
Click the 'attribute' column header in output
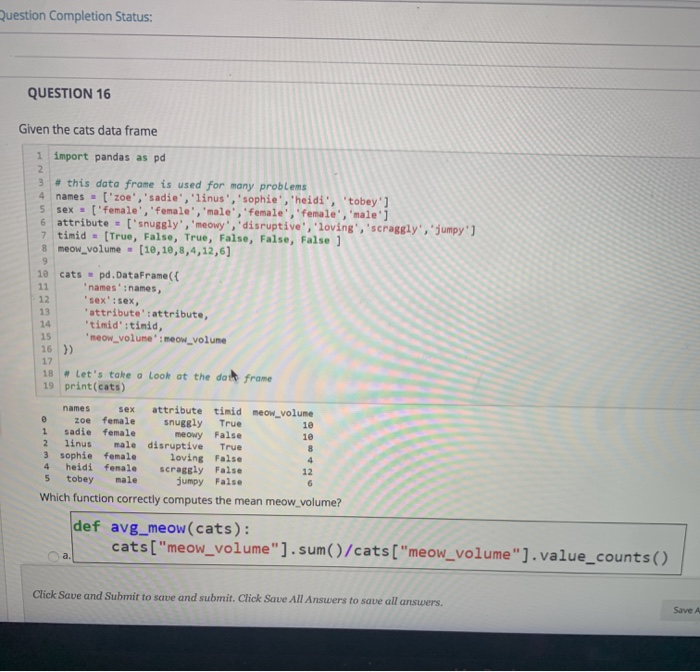coord(177,410)
